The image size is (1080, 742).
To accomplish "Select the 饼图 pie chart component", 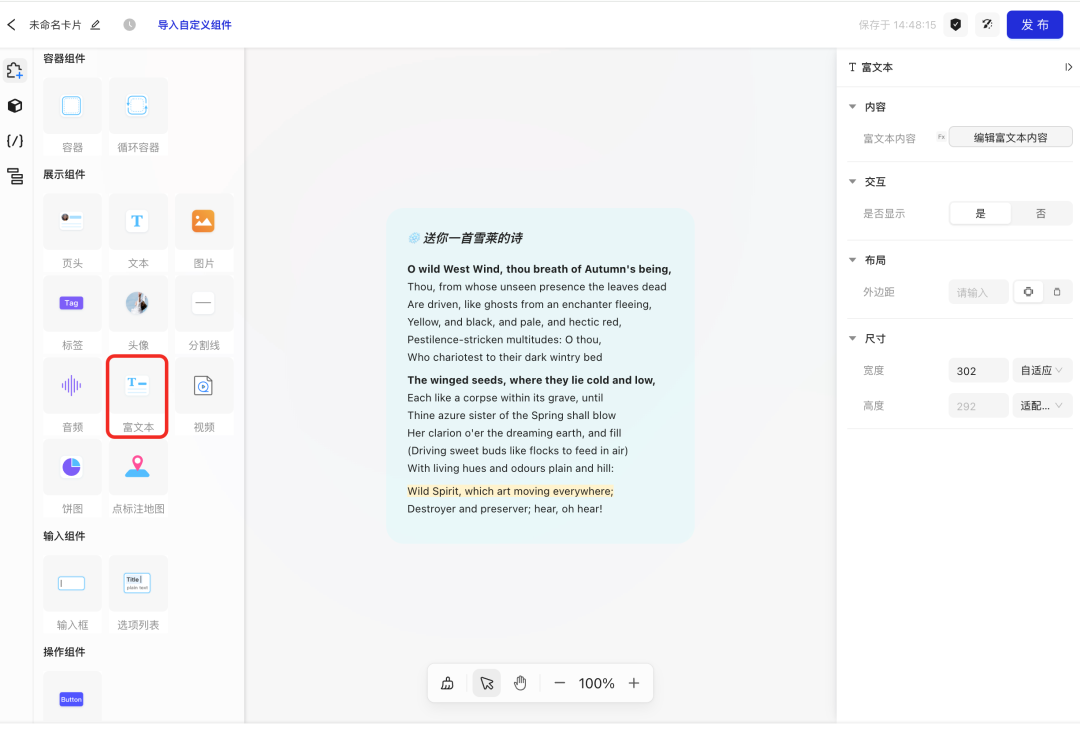I will [72, 478].
